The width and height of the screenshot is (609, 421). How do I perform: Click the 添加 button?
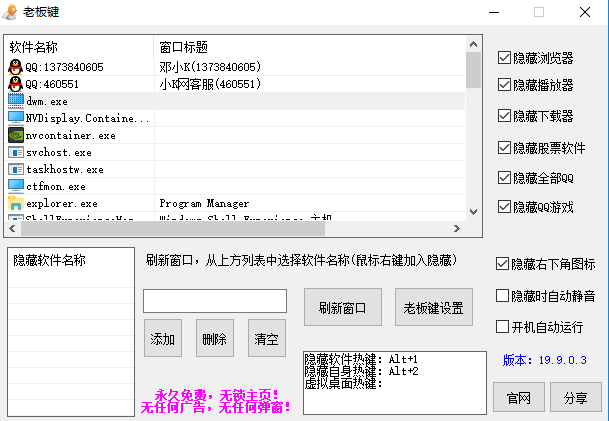coord(163,338)
